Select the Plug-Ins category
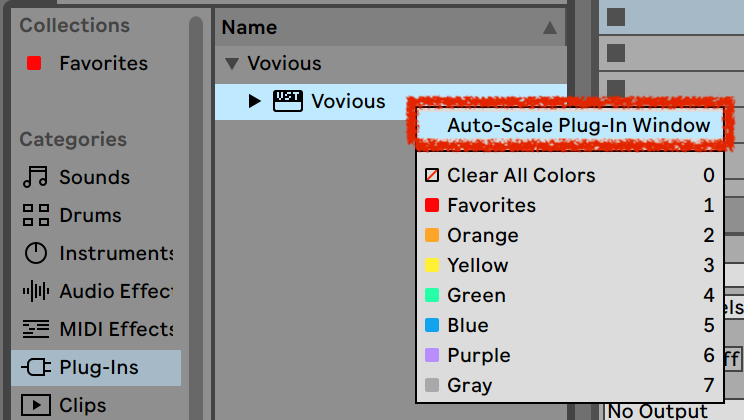Image resolution: width=744 pixels, height=420 pixels. click(x=98, y=367)
